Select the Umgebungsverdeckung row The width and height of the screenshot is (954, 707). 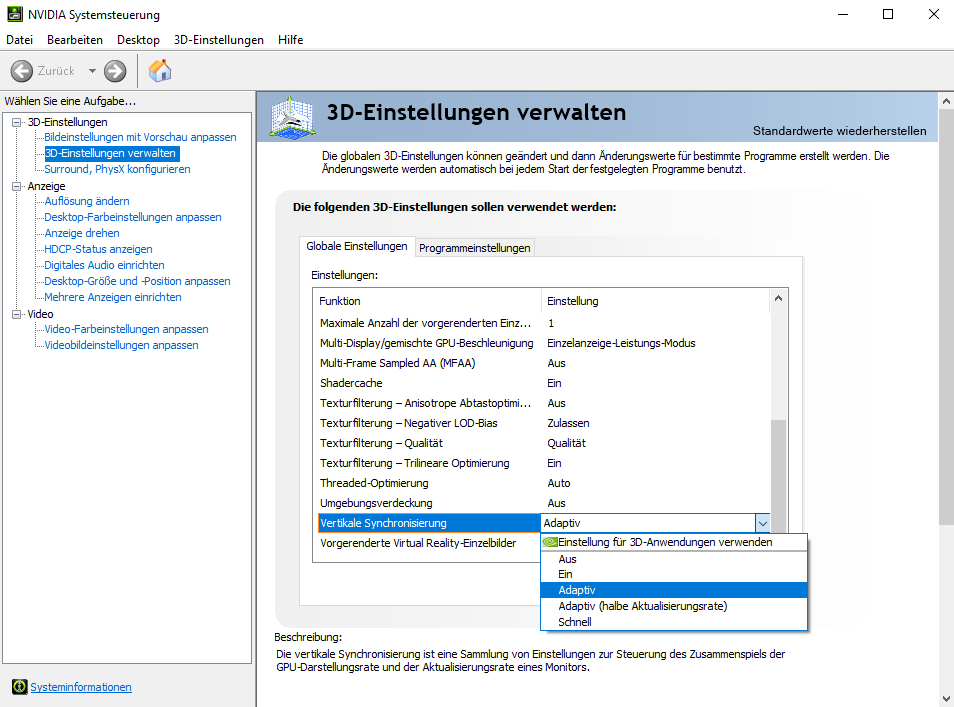pyautogui.click(x=544, y=503)
